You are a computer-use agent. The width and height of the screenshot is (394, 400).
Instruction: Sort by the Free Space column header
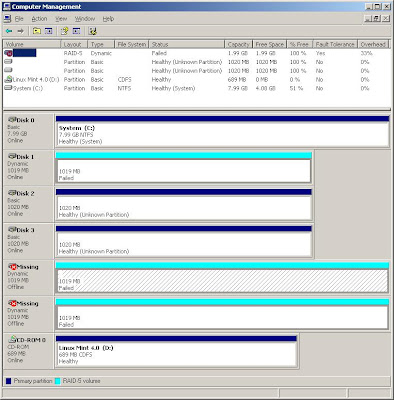pyautogui.click(x=270, y=44)
